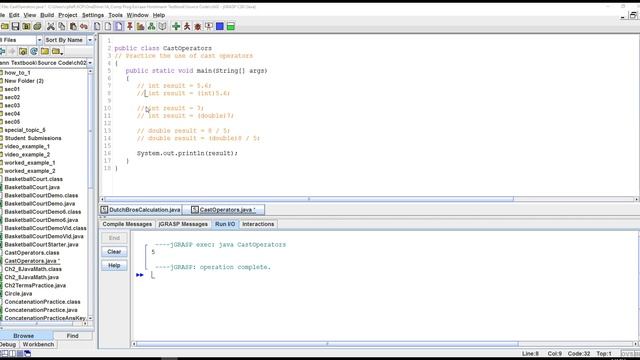Click the red pushpin toolbar icon
The image size is (640, 360).
(129, 27)
